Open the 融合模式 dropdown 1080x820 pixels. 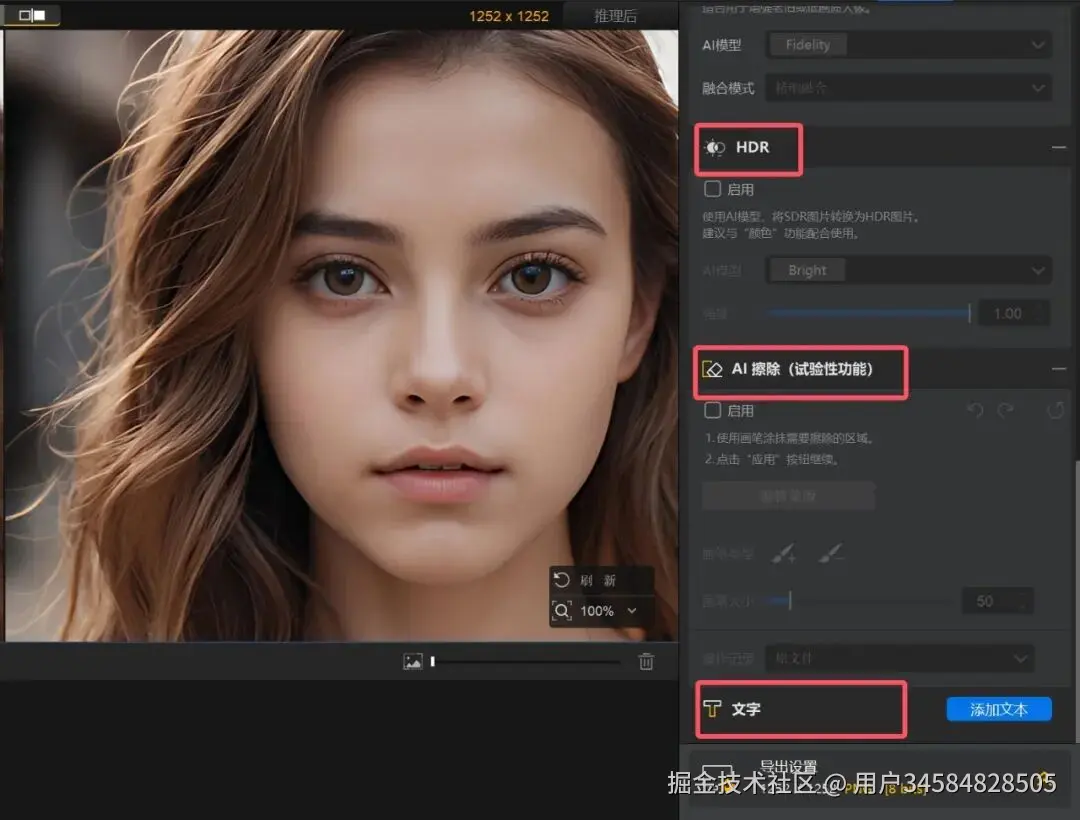(908, 88)
